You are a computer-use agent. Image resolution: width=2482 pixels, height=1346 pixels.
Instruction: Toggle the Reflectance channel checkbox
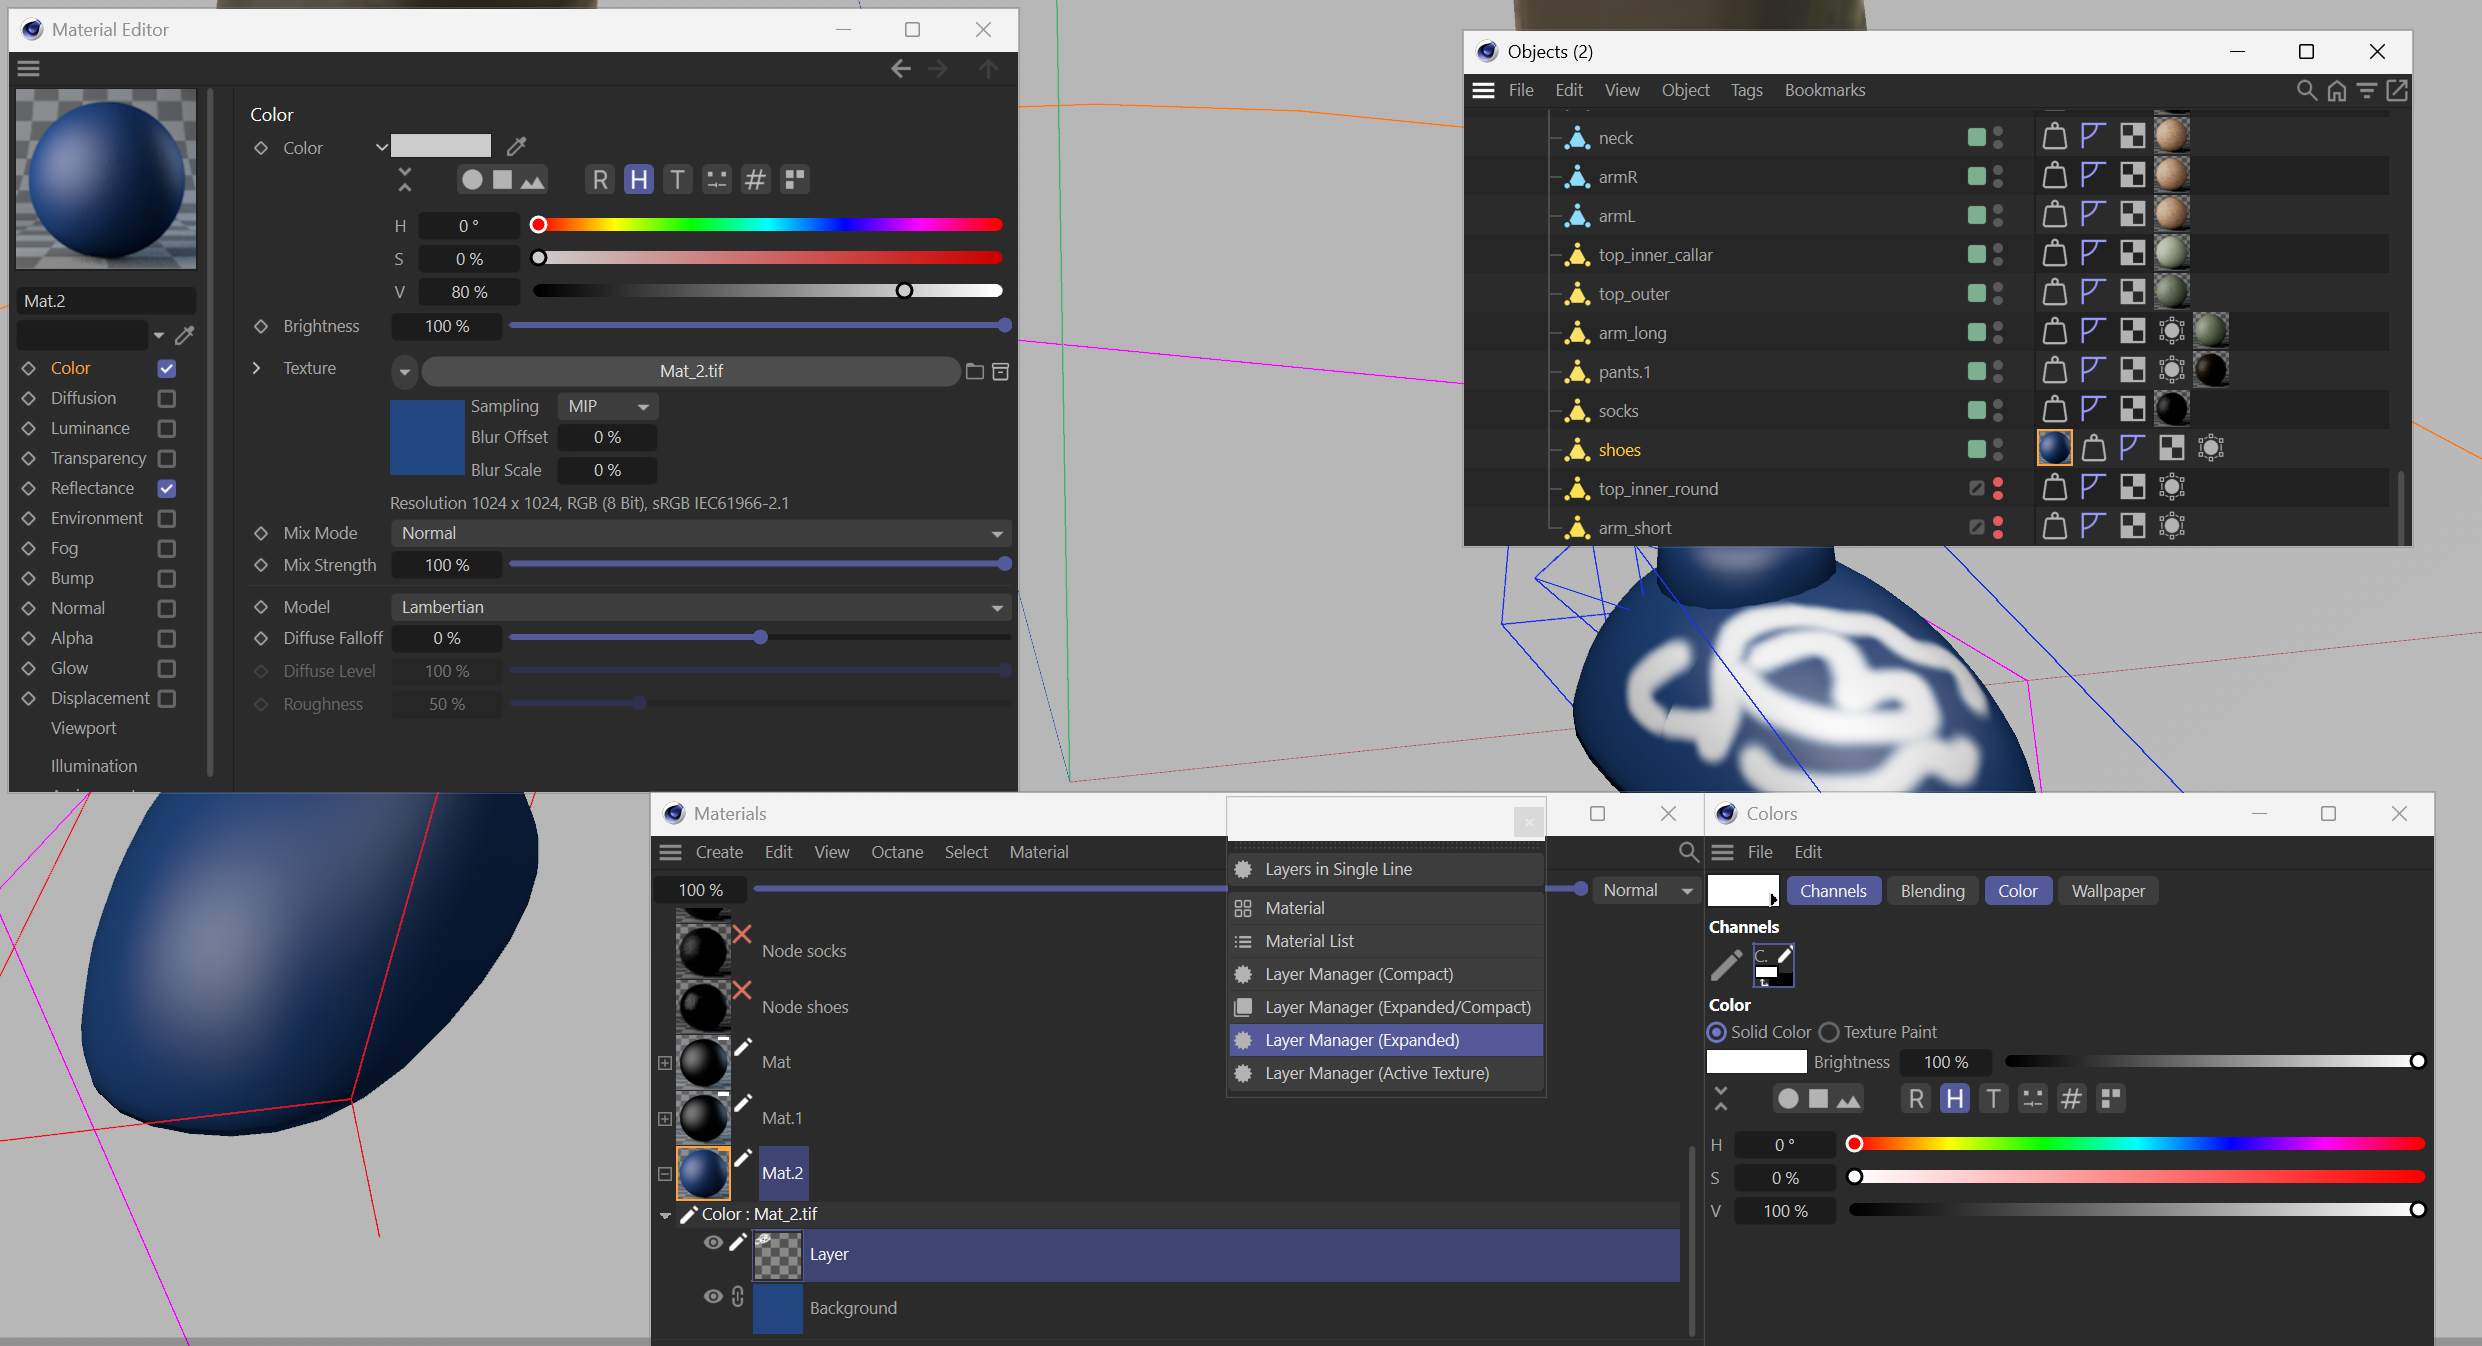click(167, 489)
